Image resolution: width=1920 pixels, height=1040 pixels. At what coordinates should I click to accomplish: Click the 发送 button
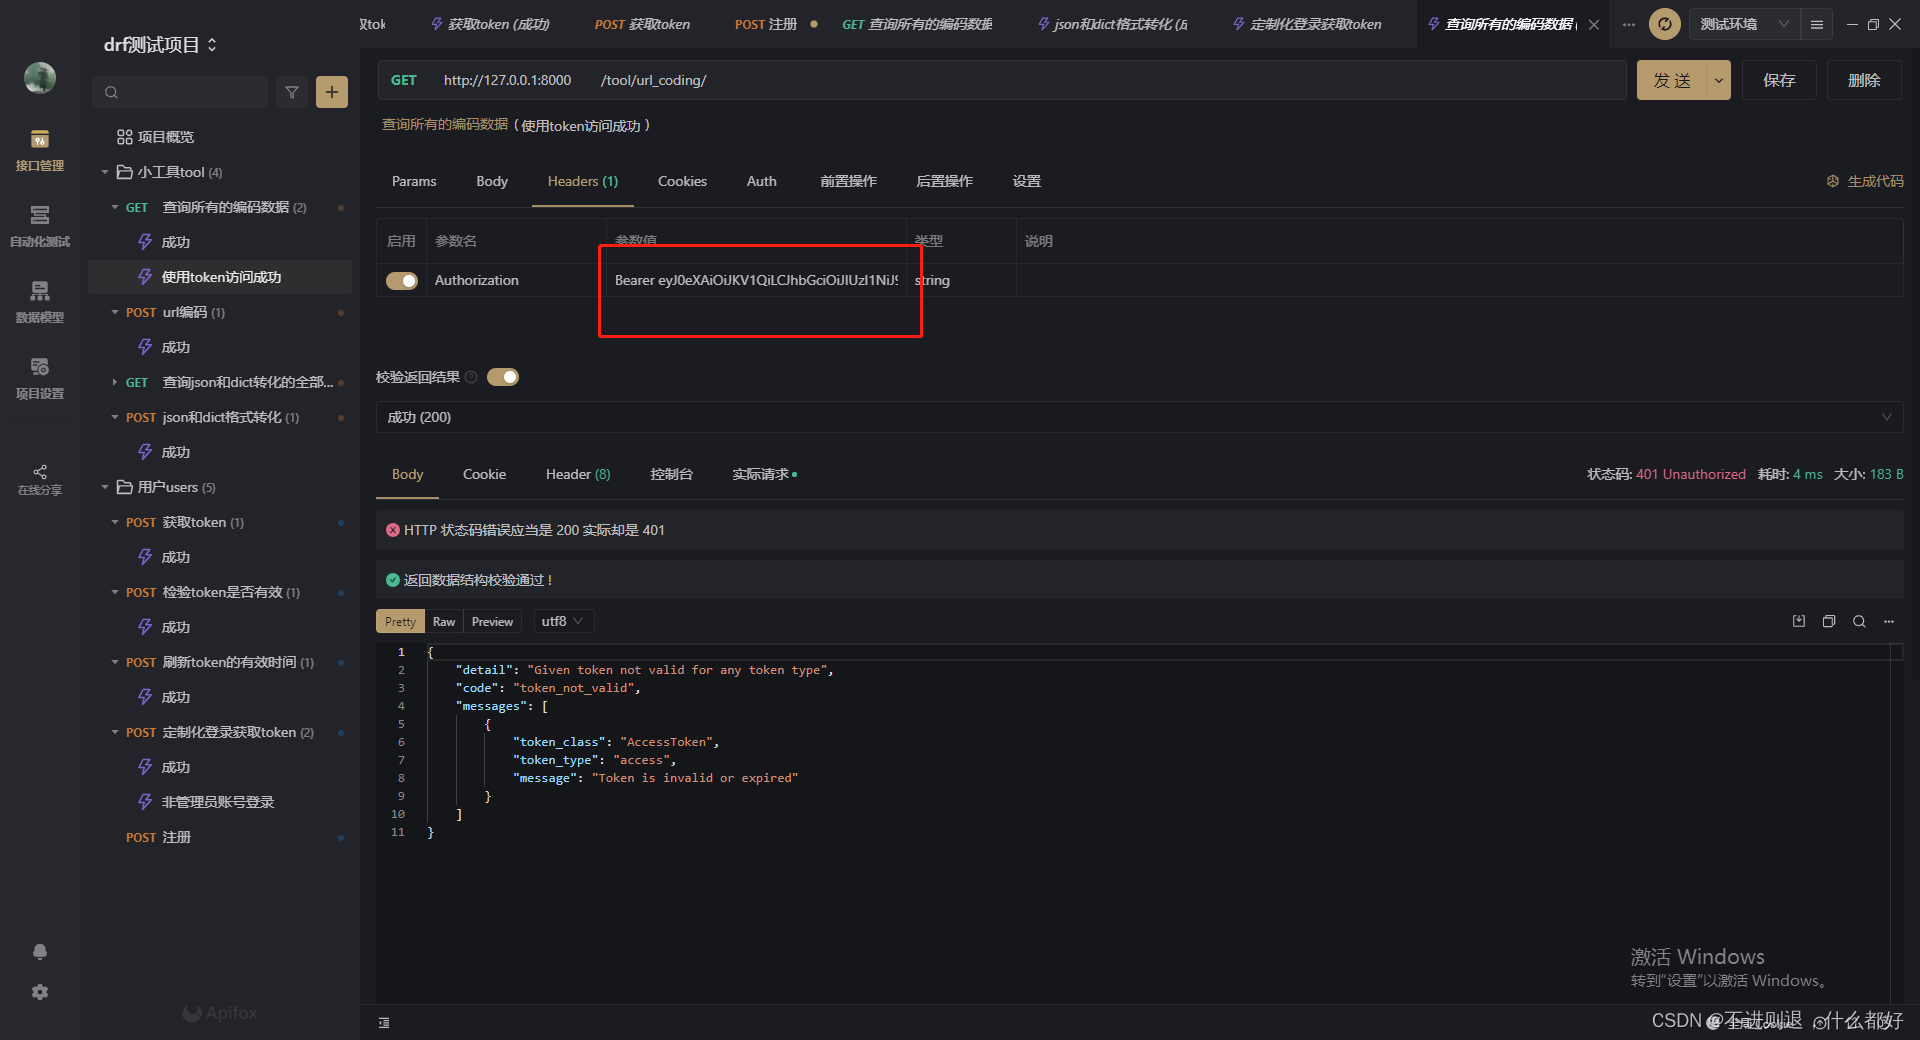coord(1672,80)
